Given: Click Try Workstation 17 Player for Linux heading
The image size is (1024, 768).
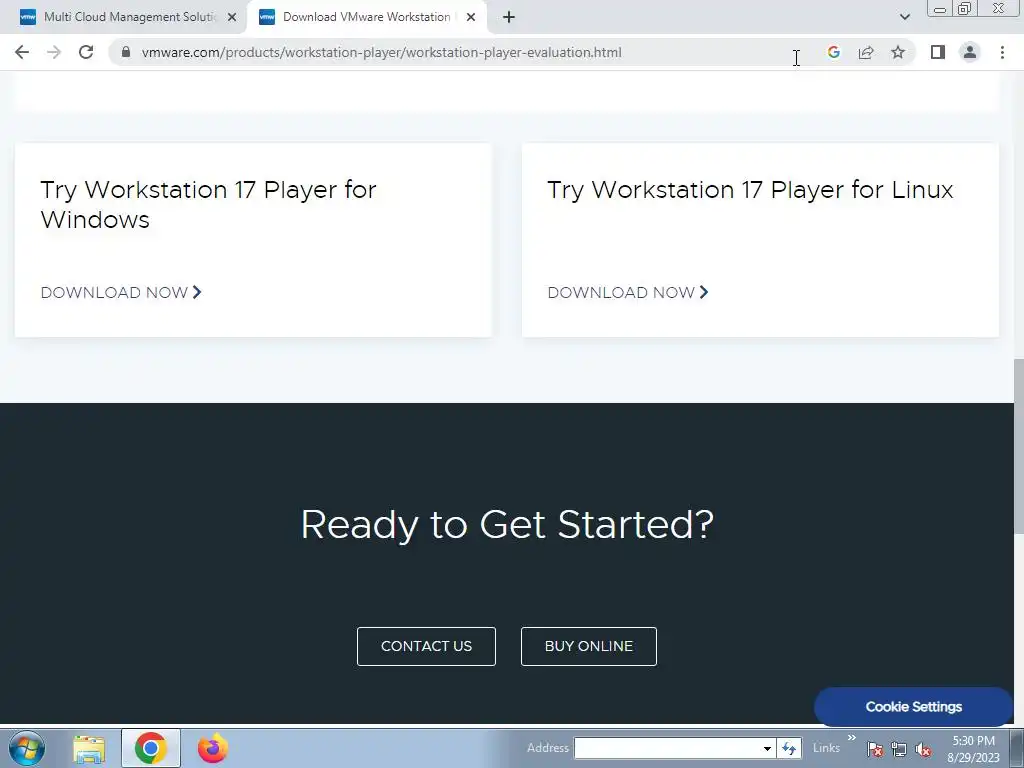Looking at the screenshot, I should [x=750, y=190].
